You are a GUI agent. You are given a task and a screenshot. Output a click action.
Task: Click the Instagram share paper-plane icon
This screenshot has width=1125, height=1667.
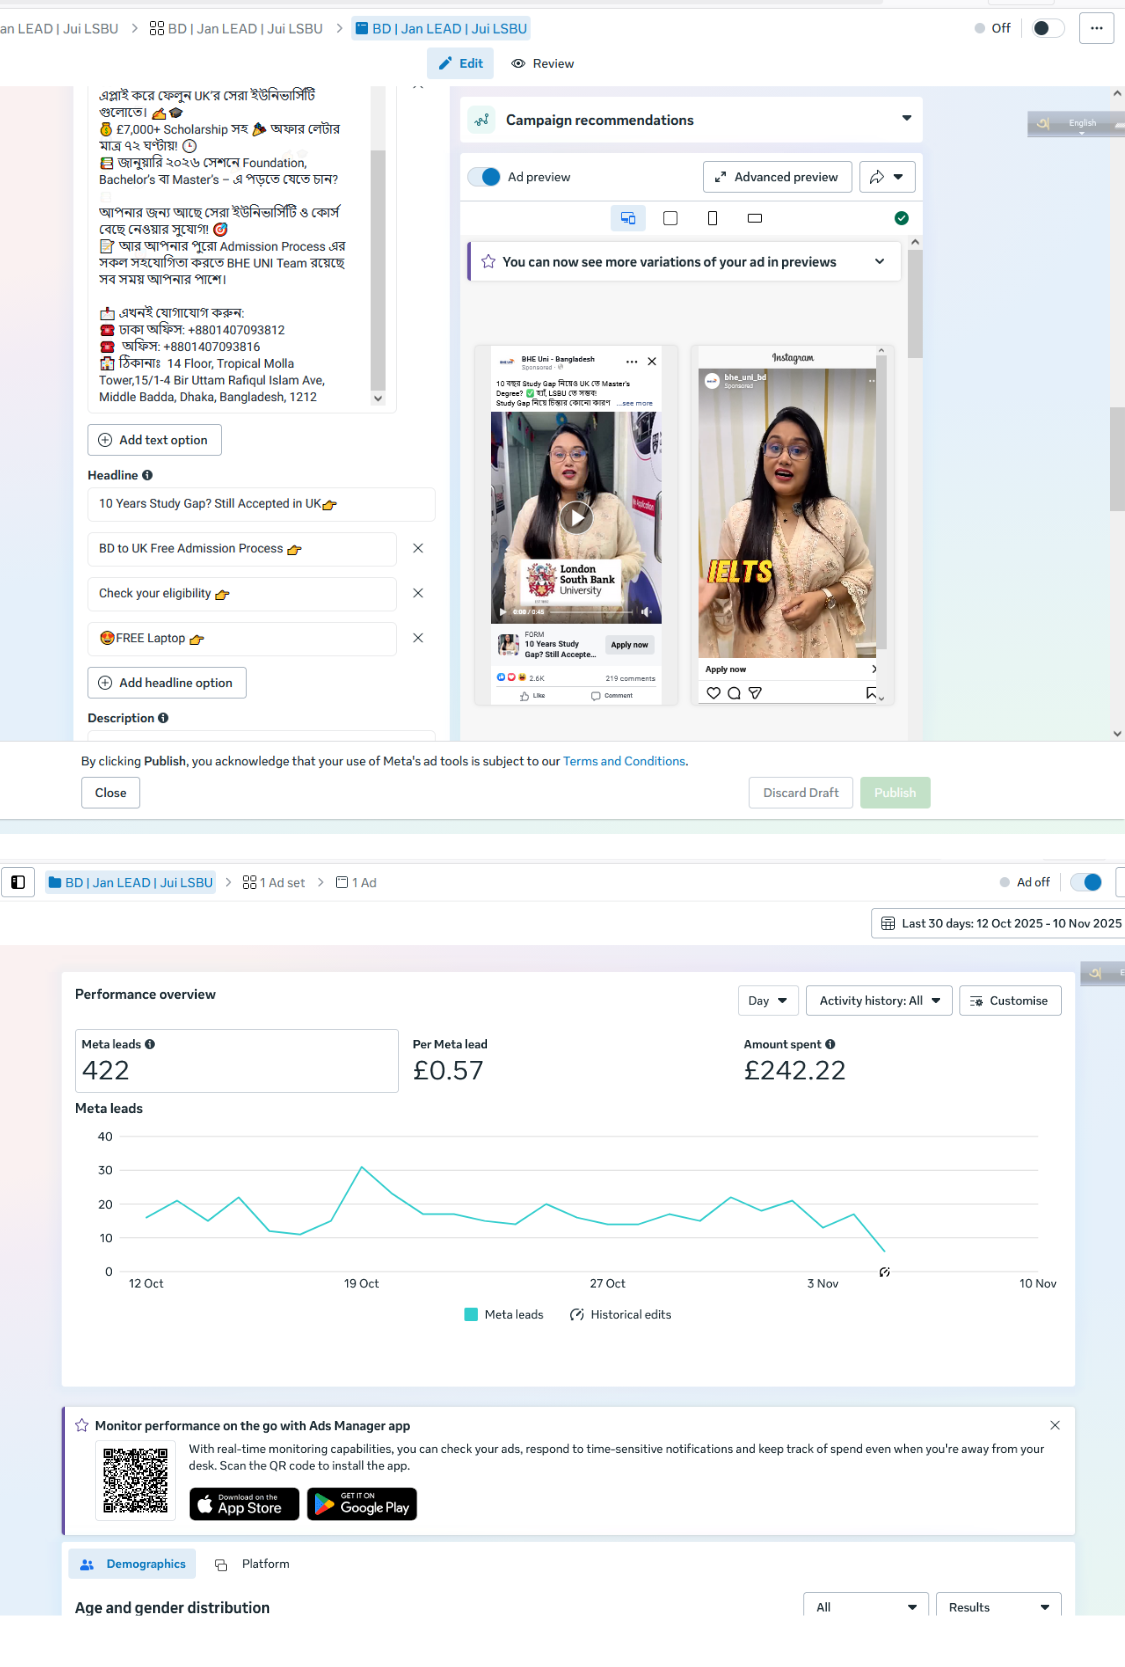pos(755,693)
